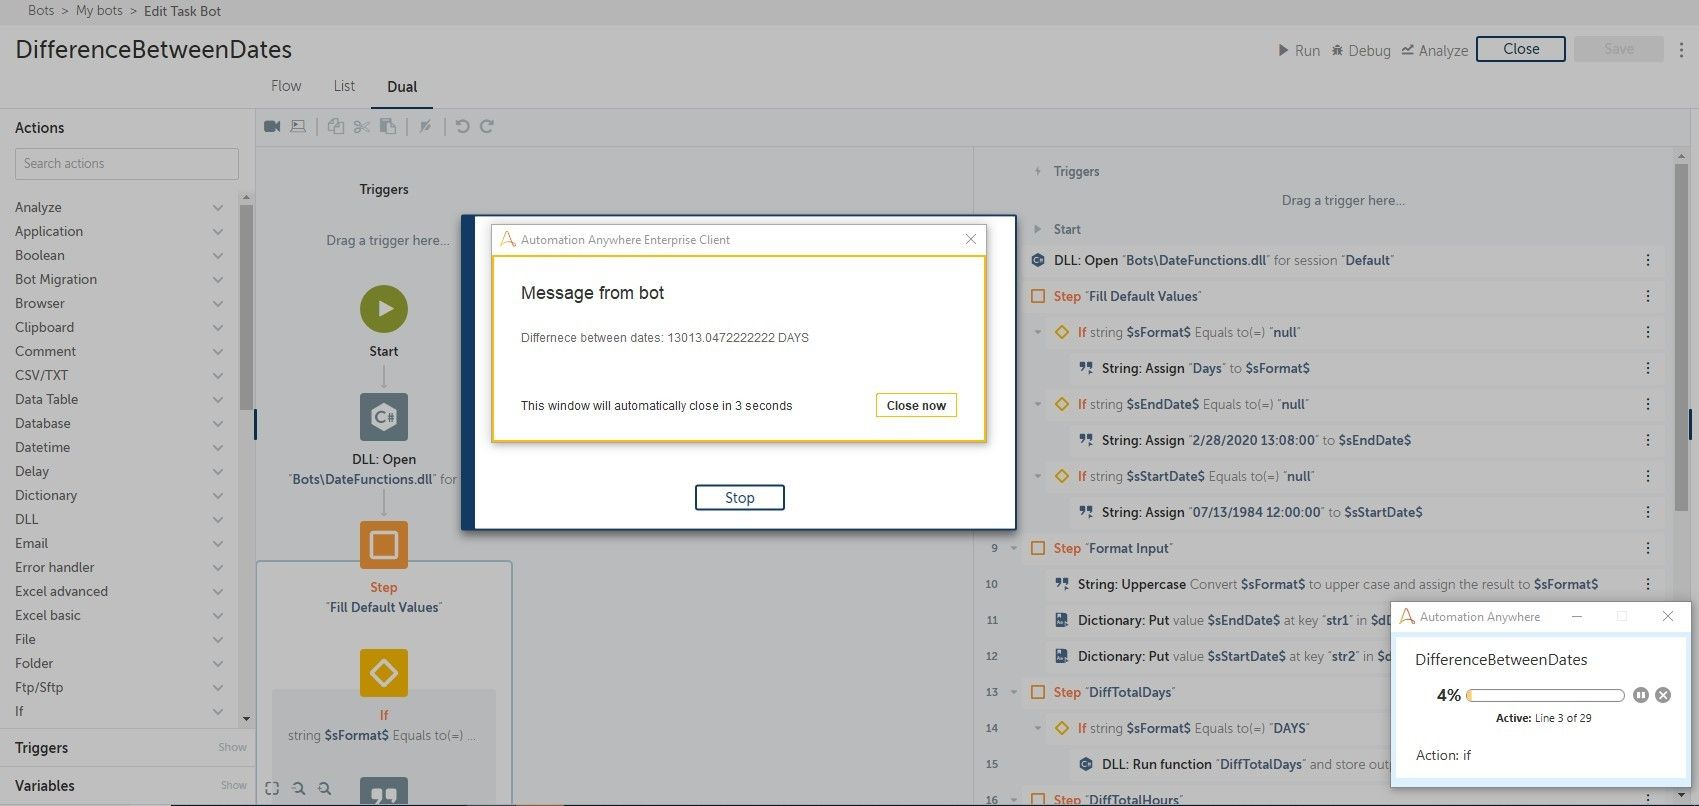1699x806 pixels.
Task: Expand the Start section in list view
Action: (x=1037, y=229)
